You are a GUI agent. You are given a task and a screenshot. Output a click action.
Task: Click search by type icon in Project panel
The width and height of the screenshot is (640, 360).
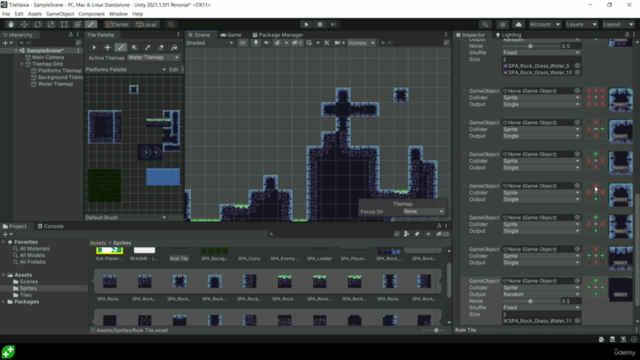pyautogui.click(x=406, y=234)
